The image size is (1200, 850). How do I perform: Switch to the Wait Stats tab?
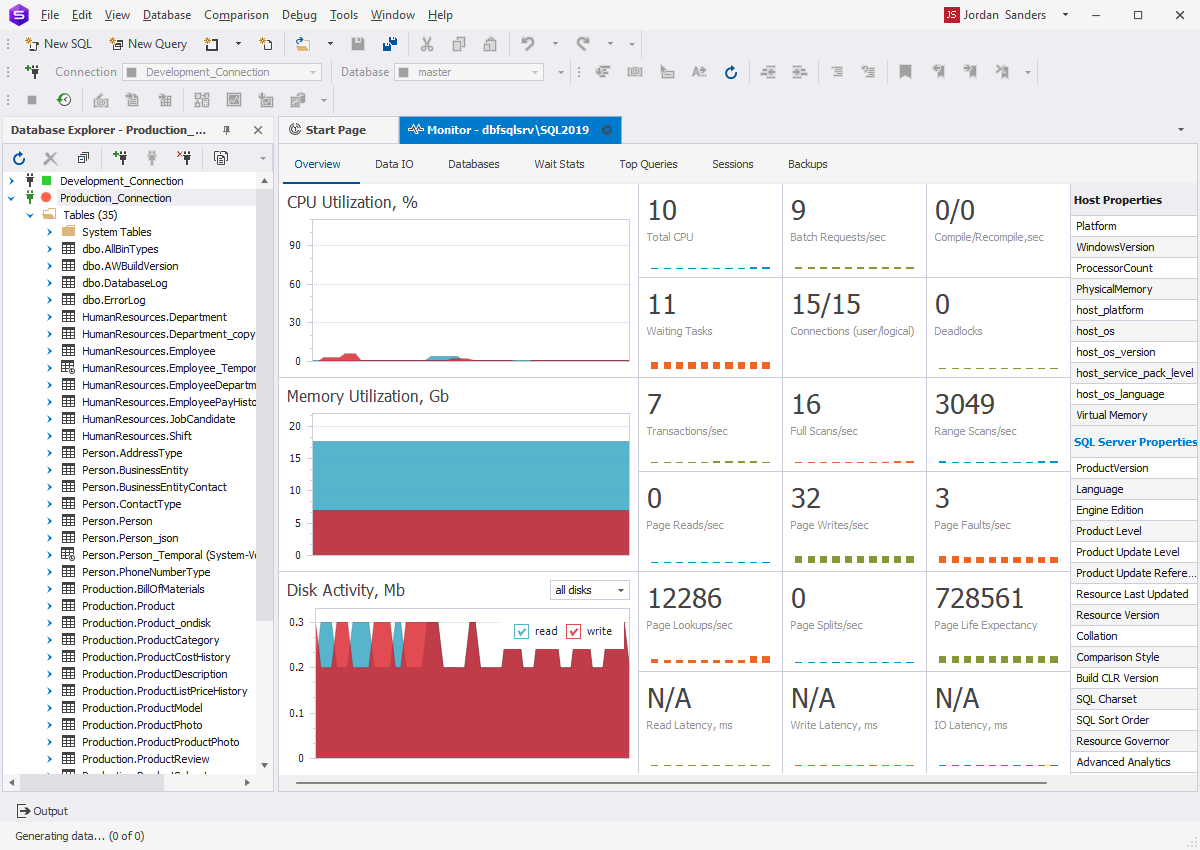pos(559,164)
